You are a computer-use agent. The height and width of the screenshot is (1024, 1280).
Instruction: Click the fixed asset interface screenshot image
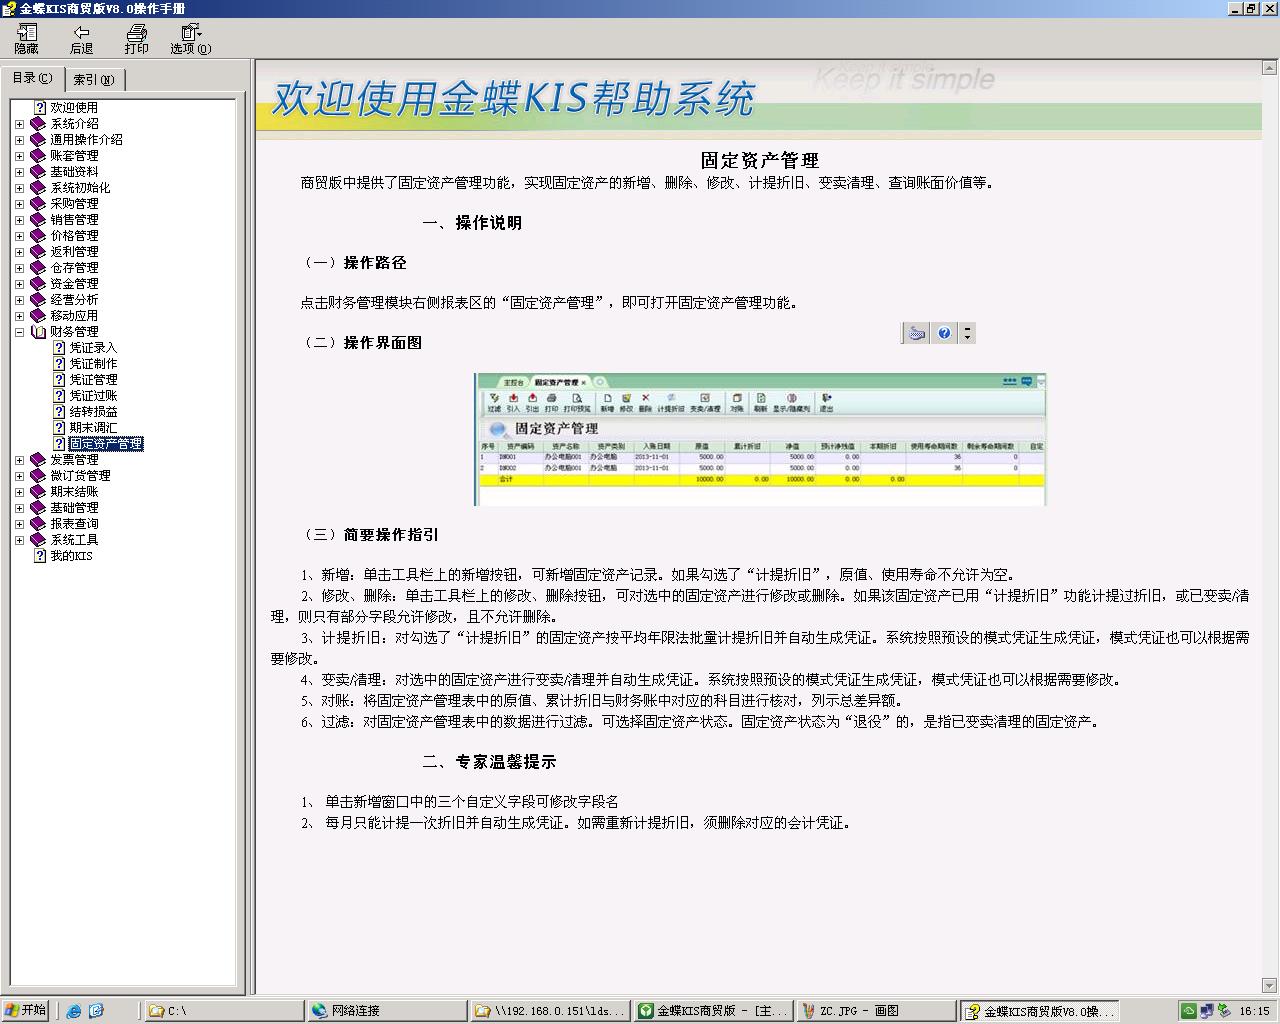coord(760,439)
